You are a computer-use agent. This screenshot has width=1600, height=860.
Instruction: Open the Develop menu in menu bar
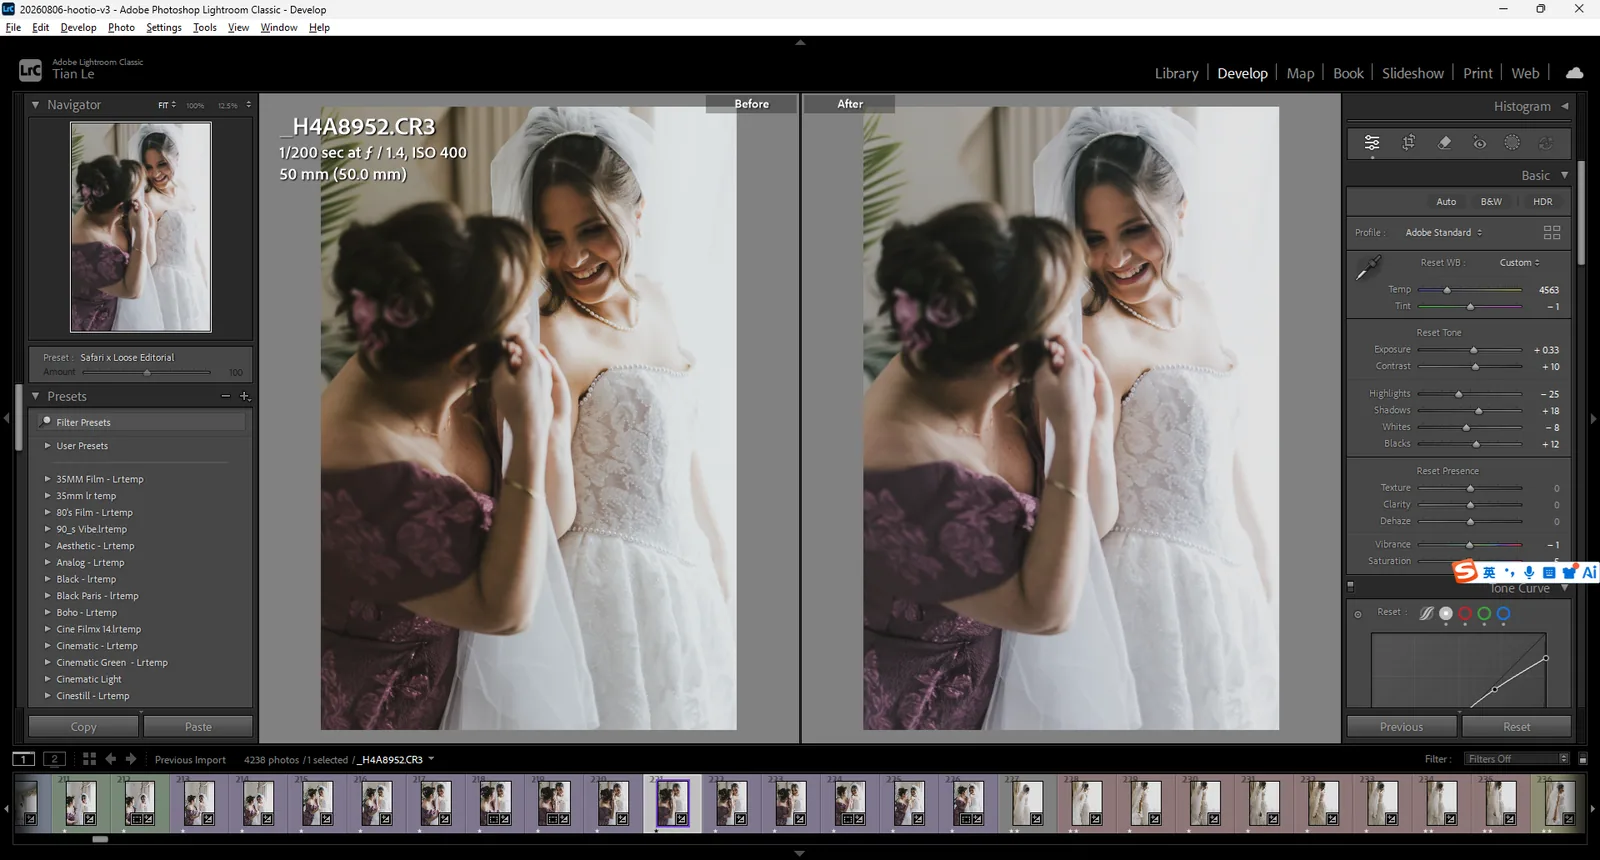pos(78,28)
